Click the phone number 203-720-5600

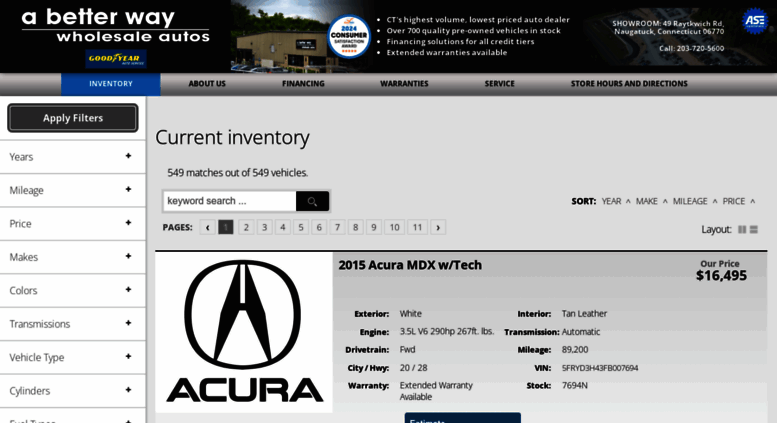tap(700, 49)
